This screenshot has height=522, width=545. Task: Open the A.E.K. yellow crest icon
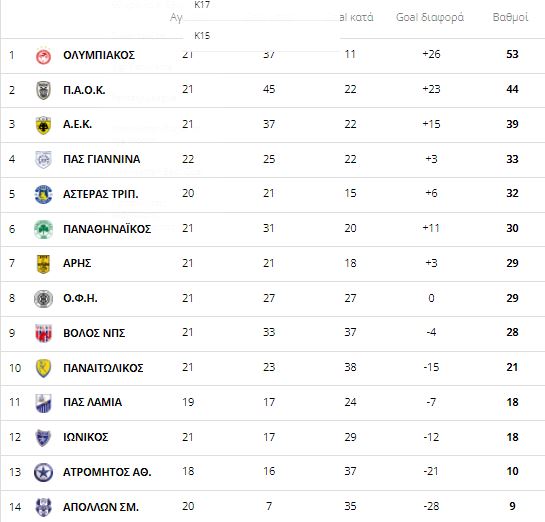43,125
